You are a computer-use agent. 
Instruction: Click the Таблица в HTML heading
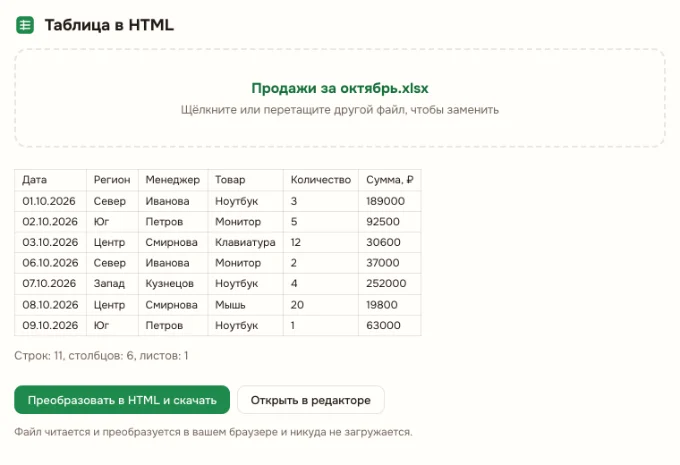[109, 25]
